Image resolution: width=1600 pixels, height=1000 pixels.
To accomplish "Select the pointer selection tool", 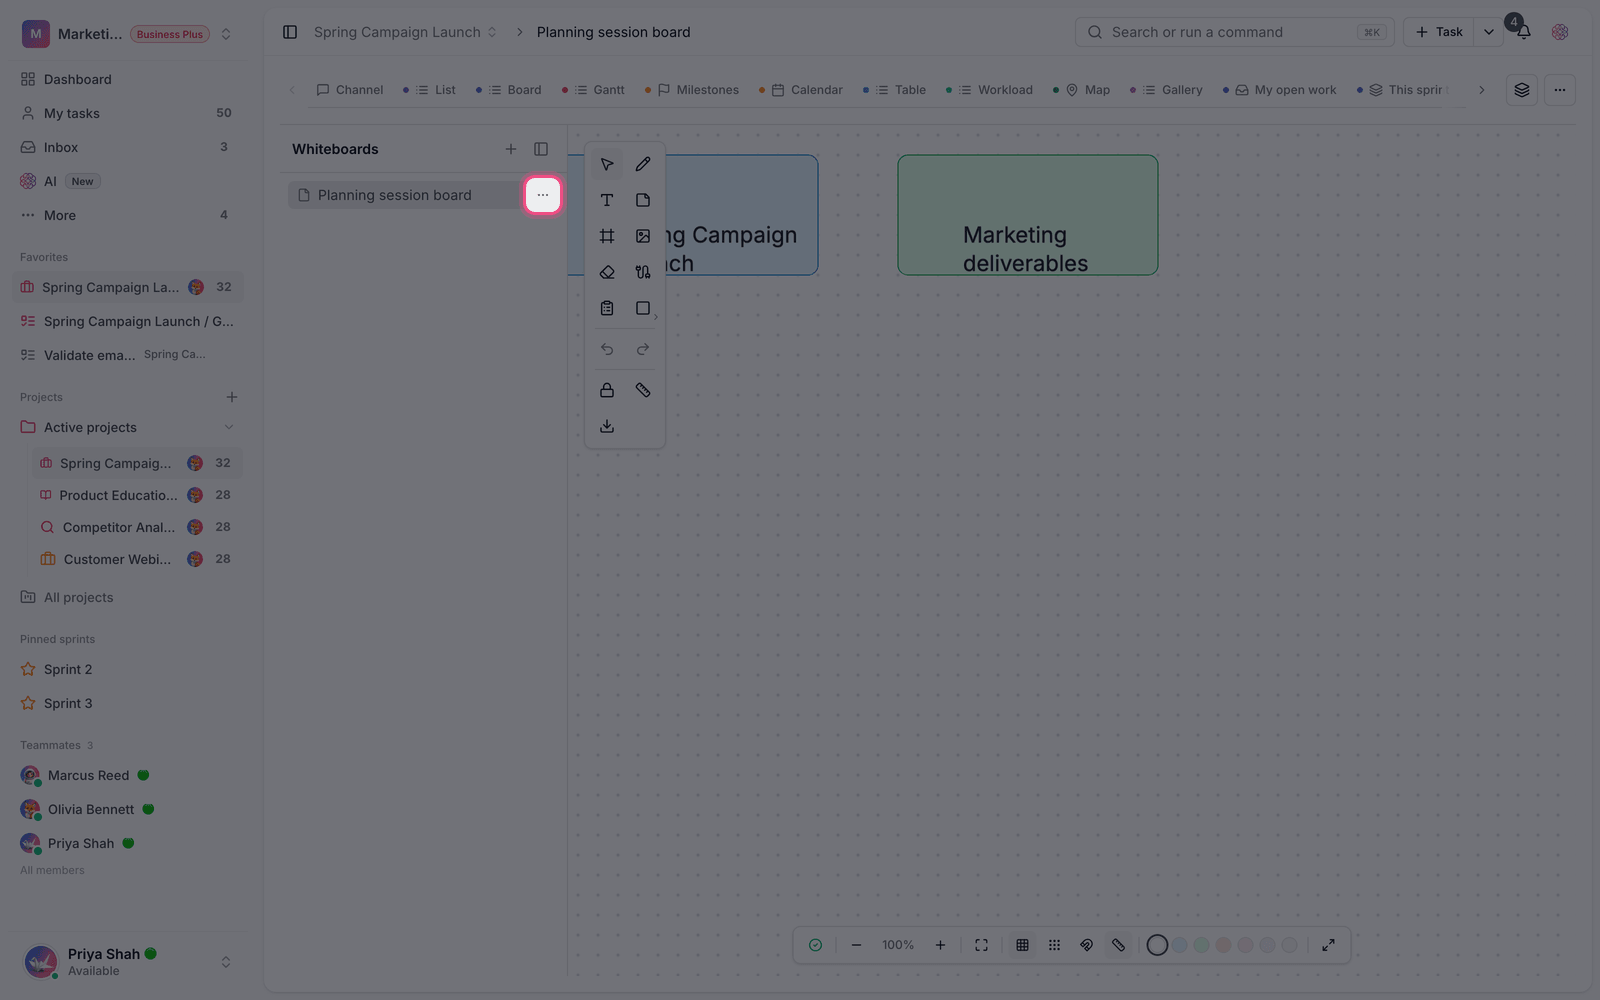I will click(x=607, y=164).
